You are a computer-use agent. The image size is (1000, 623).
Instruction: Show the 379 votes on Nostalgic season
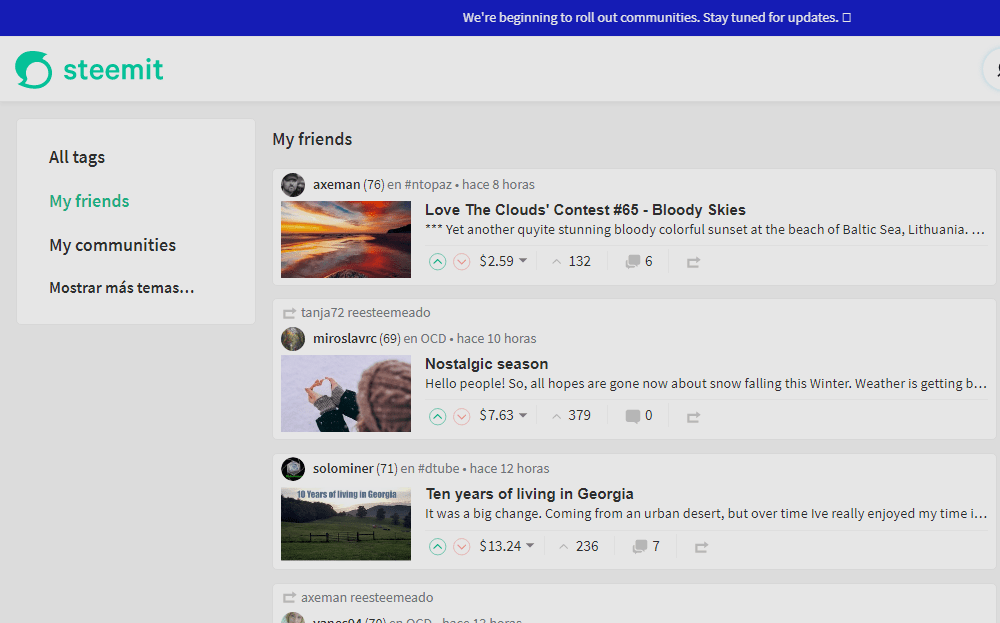[571, 416]
